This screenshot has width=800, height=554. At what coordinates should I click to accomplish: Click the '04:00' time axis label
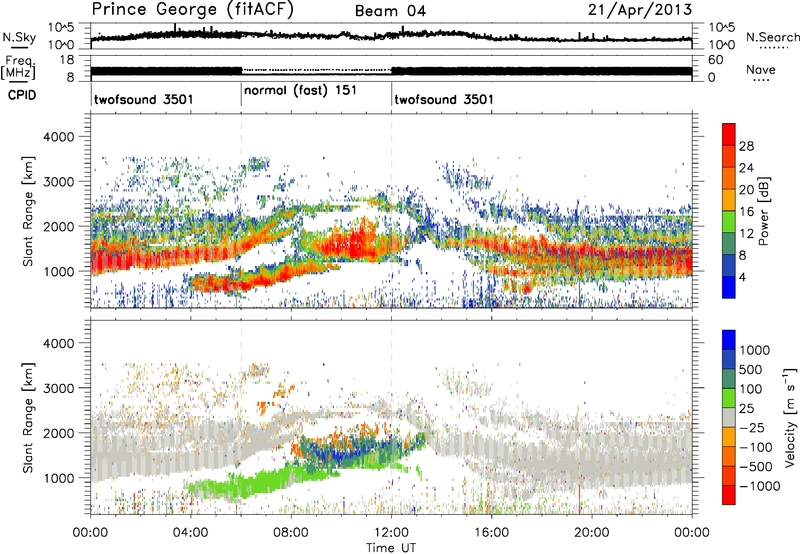coord(190,533)
